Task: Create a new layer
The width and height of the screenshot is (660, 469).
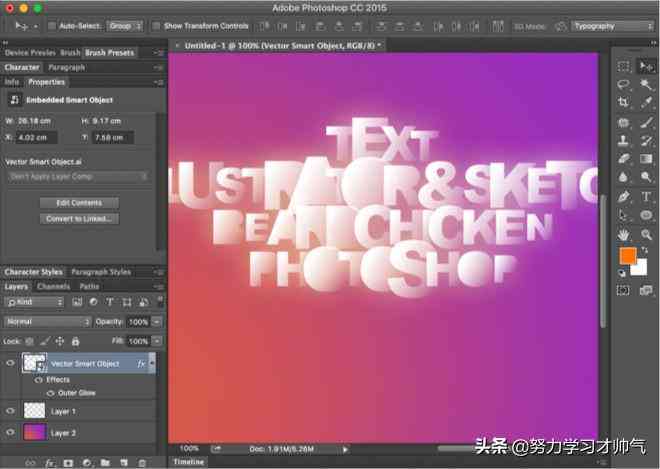Action: (124, 463)
